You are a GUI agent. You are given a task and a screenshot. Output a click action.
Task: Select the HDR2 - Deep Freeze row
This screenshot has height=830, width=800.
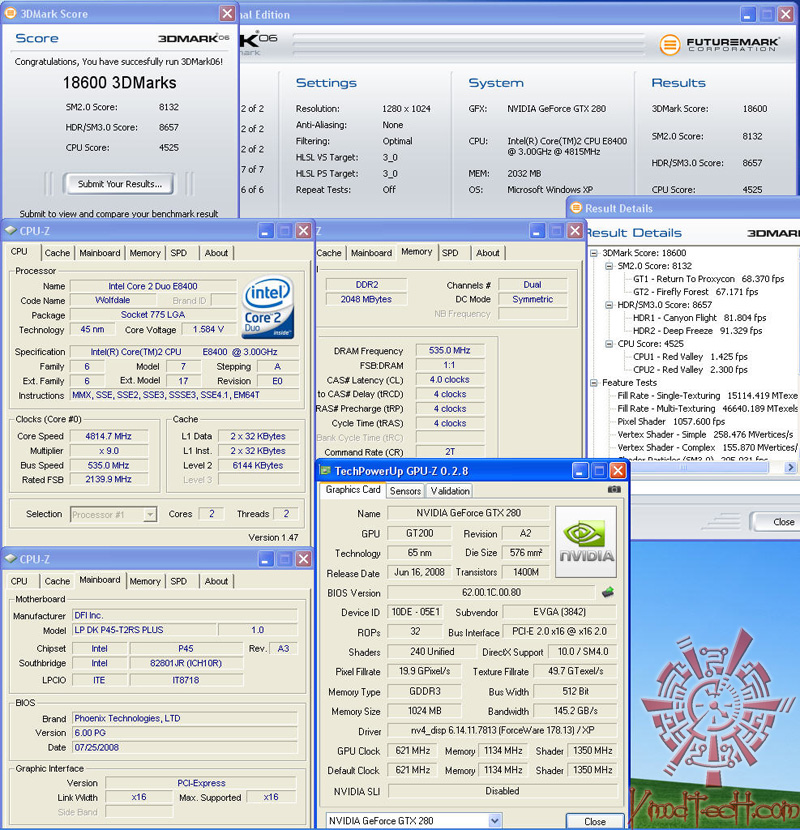tap(697, 331)
